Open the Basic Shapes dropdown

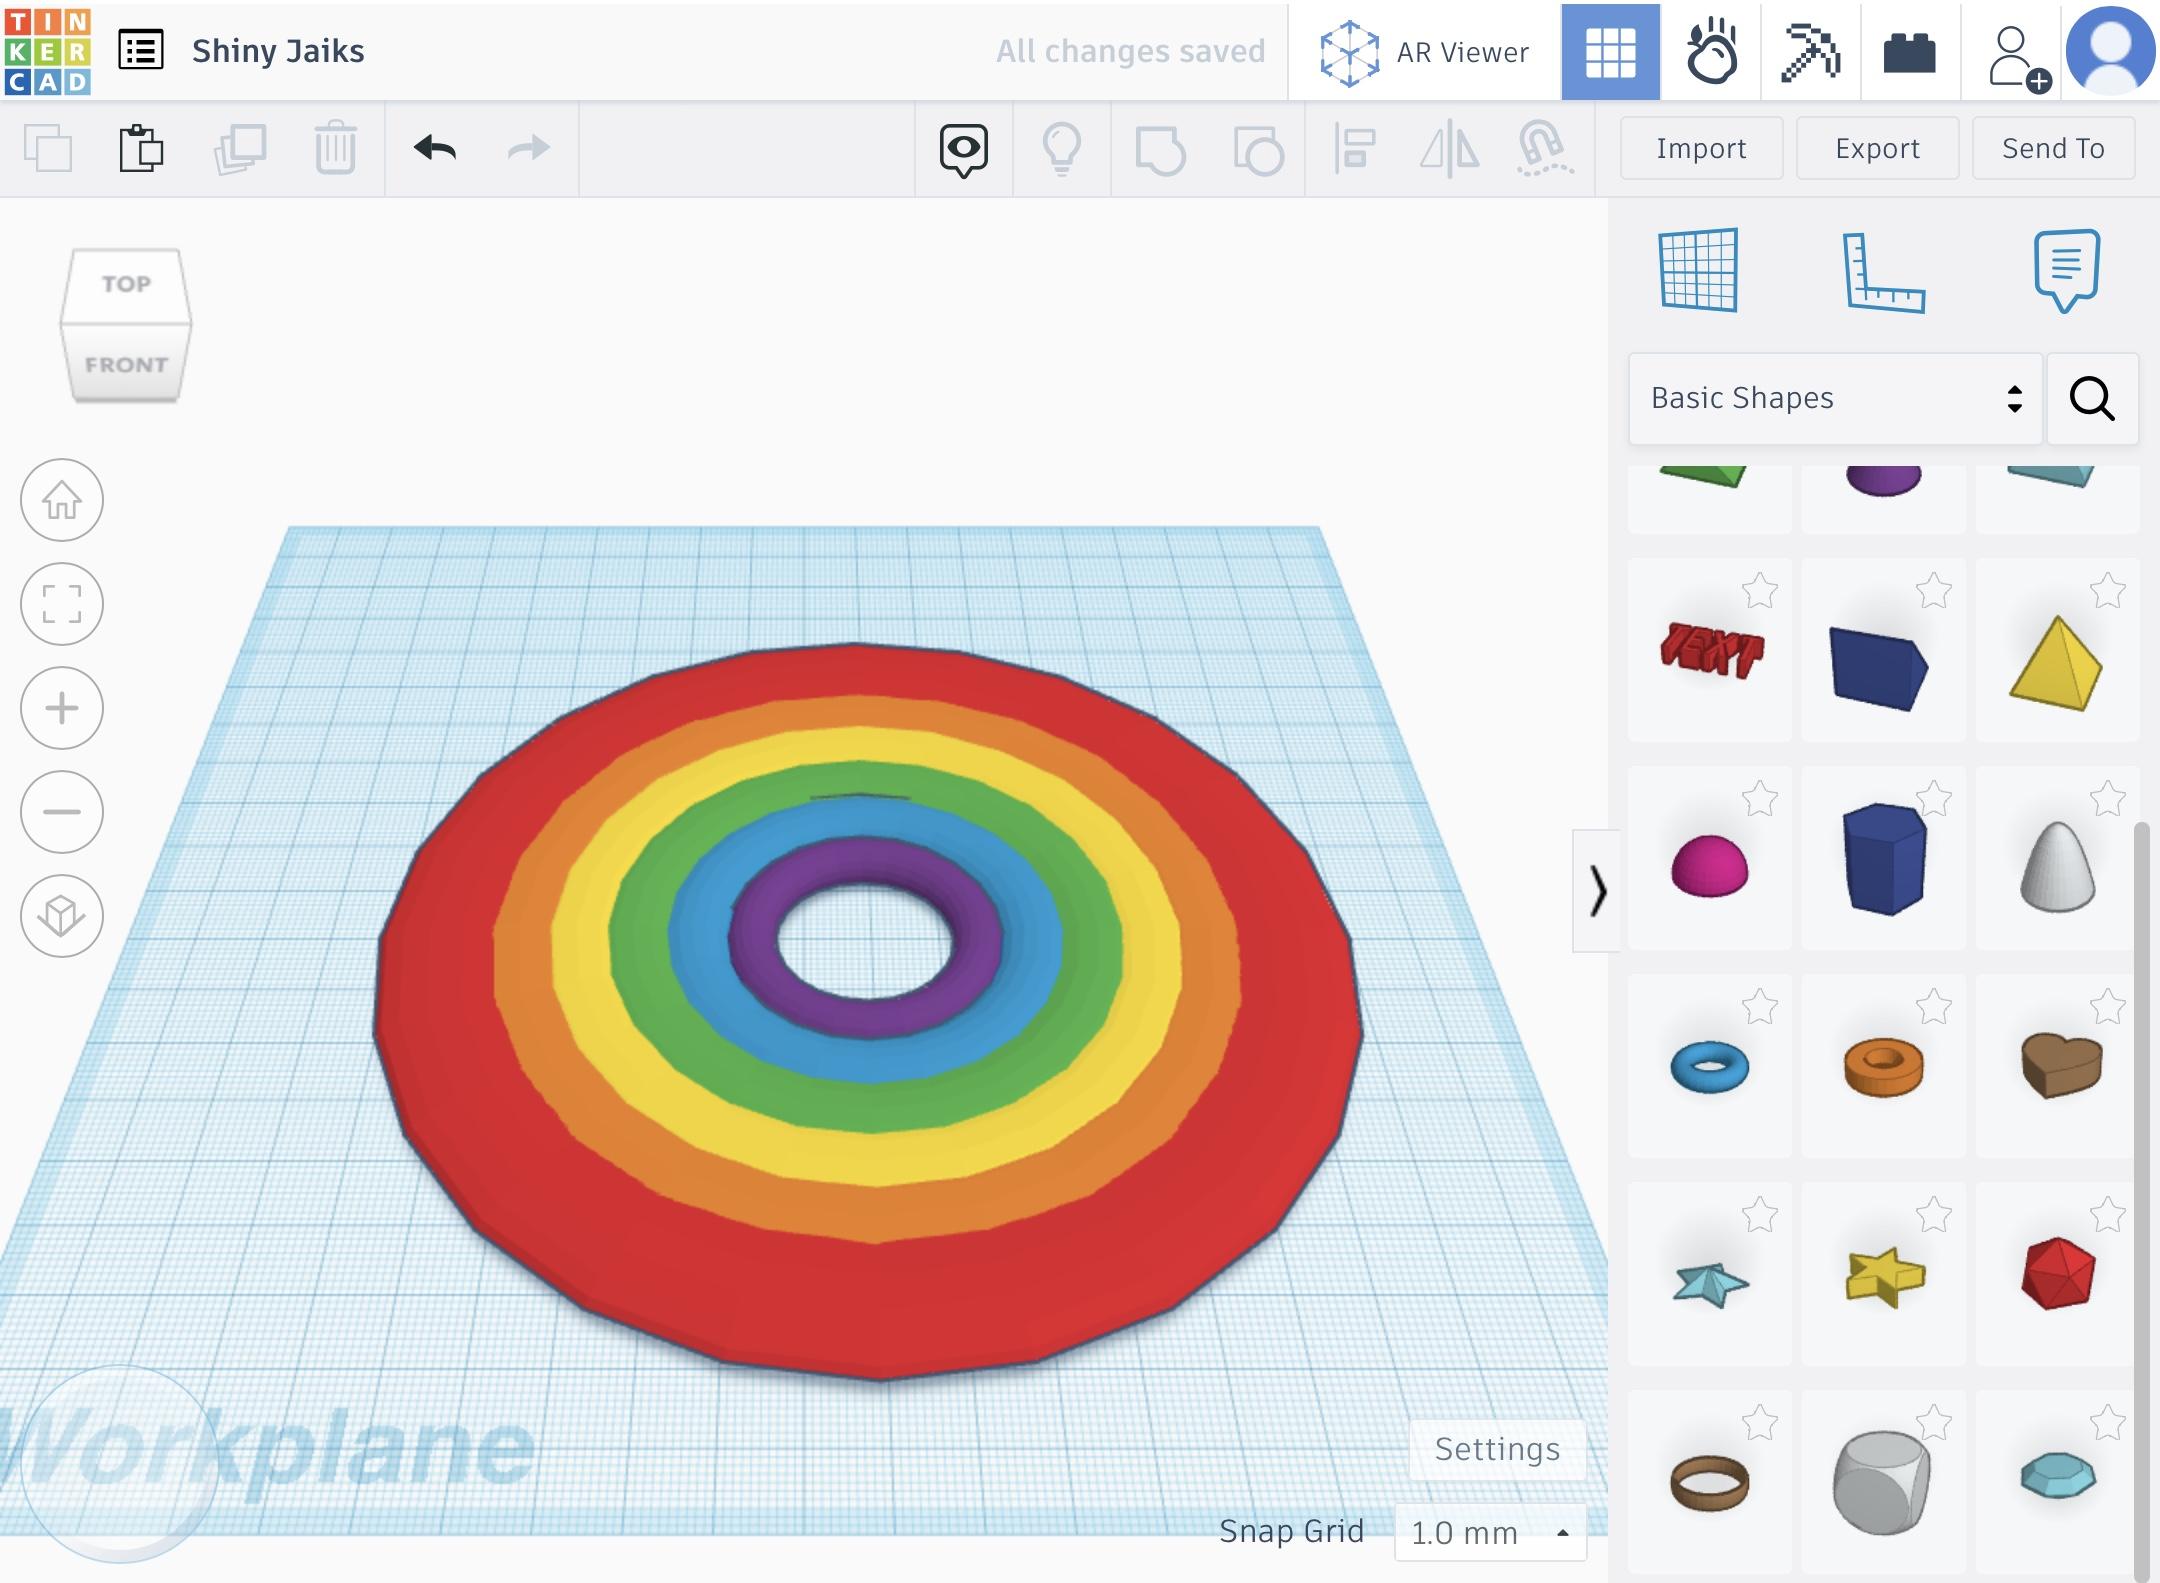tap(1834, 398)
